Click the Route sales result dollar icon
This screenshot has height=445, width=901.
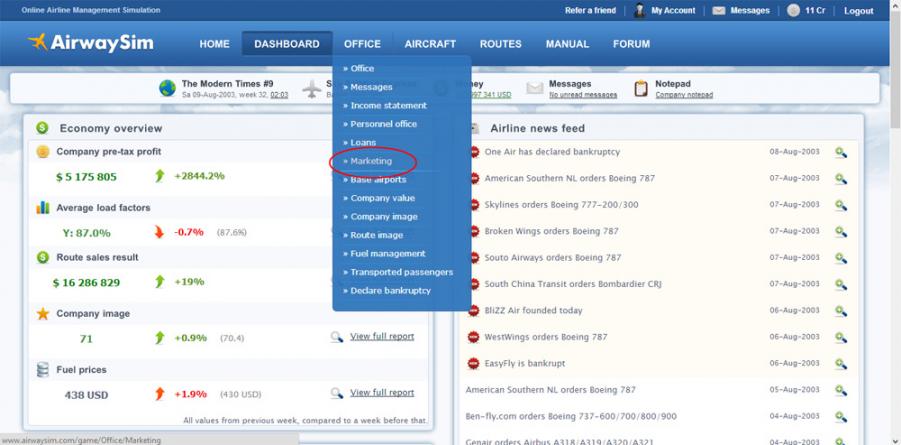(43, 257)
